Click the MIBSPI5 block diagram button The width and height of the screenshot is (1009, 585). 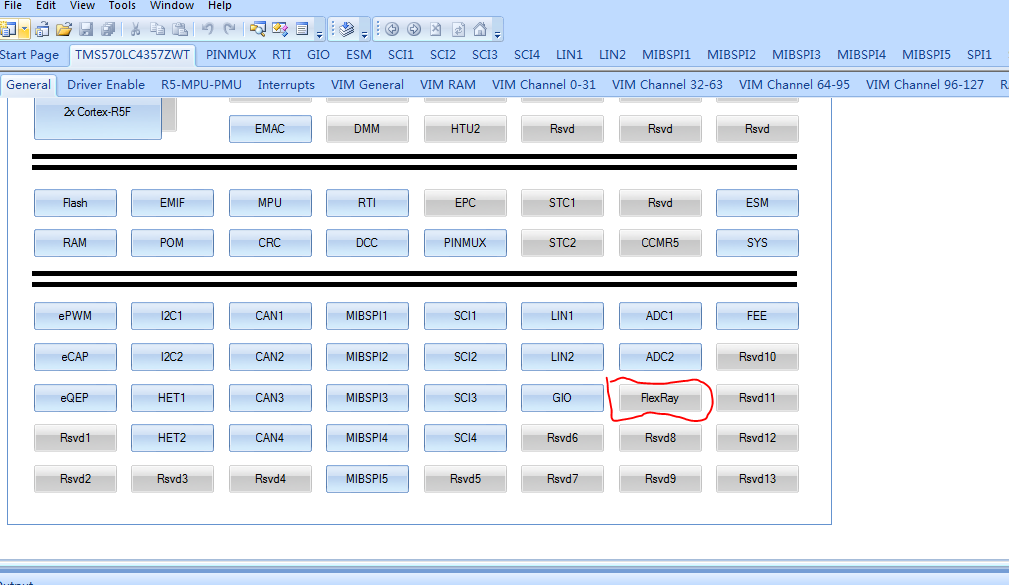[367, 479]
